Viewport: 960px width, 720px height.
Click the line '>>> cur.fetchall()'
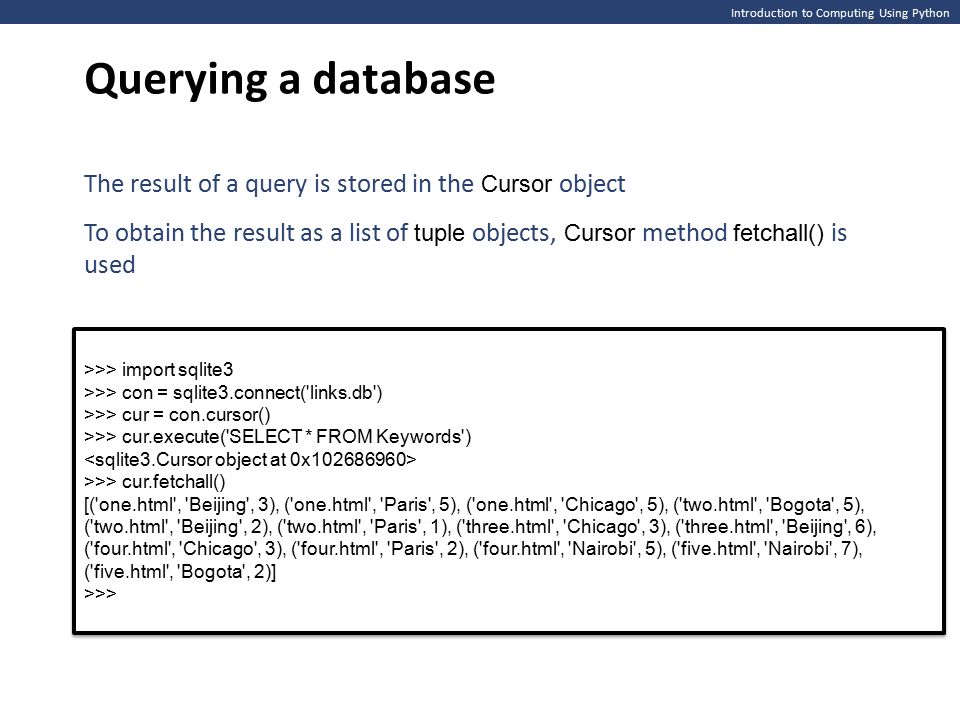[155, 481]
